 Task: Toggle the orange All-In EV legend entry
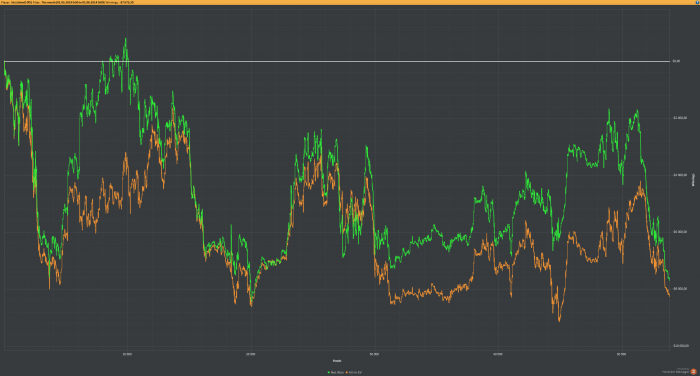pos(354,372)
